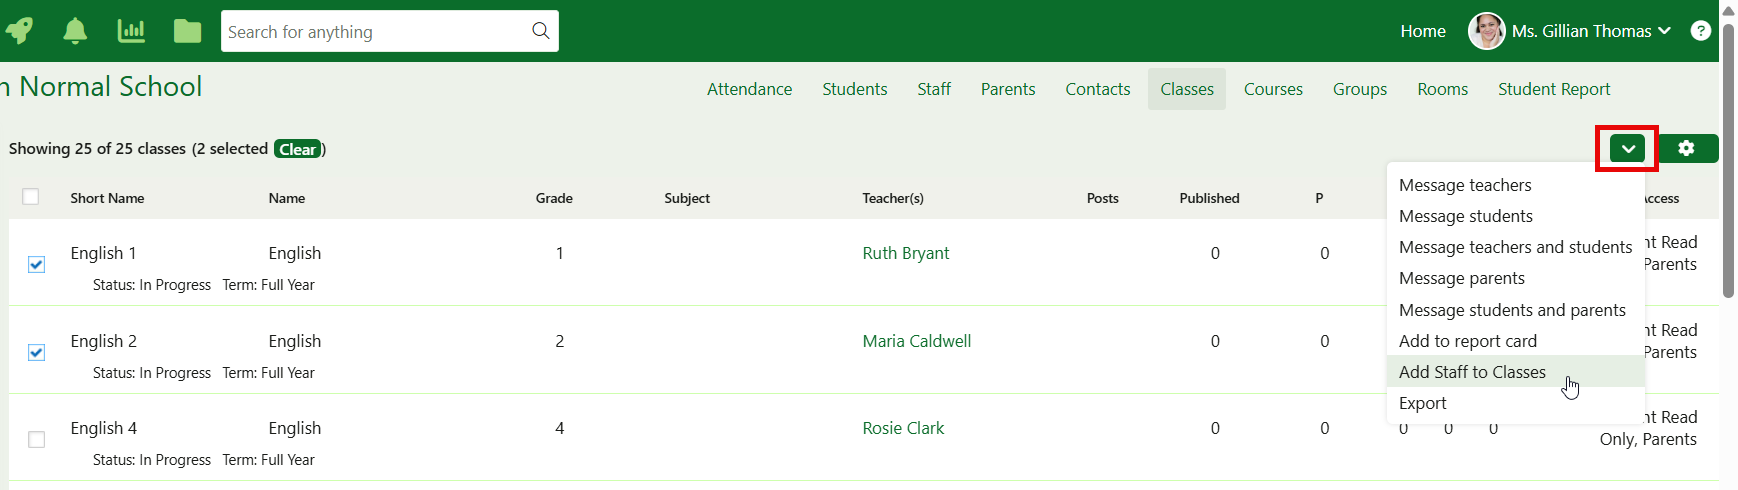Collapse the bulk actions dropdown arrow
The image size is (1738, 490).
click(1627, 149)
